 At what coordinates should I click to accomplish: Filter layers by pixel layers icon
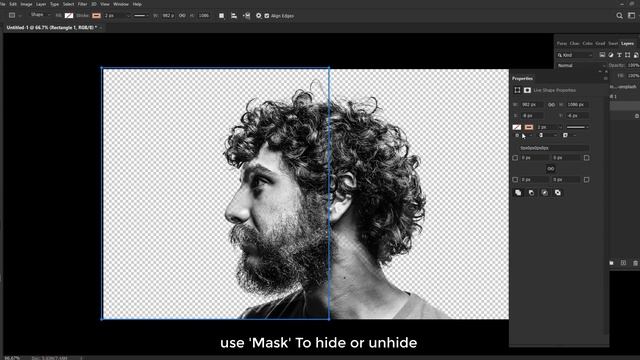[602, 55]
